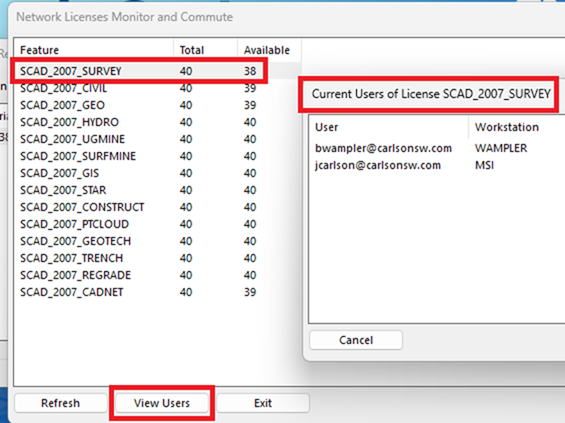Image resolution: width=565 pixels, height=423 pixels.
Task: Select the SCAD_2007_CIVIL feature row
Action: (x=157, y=88)
